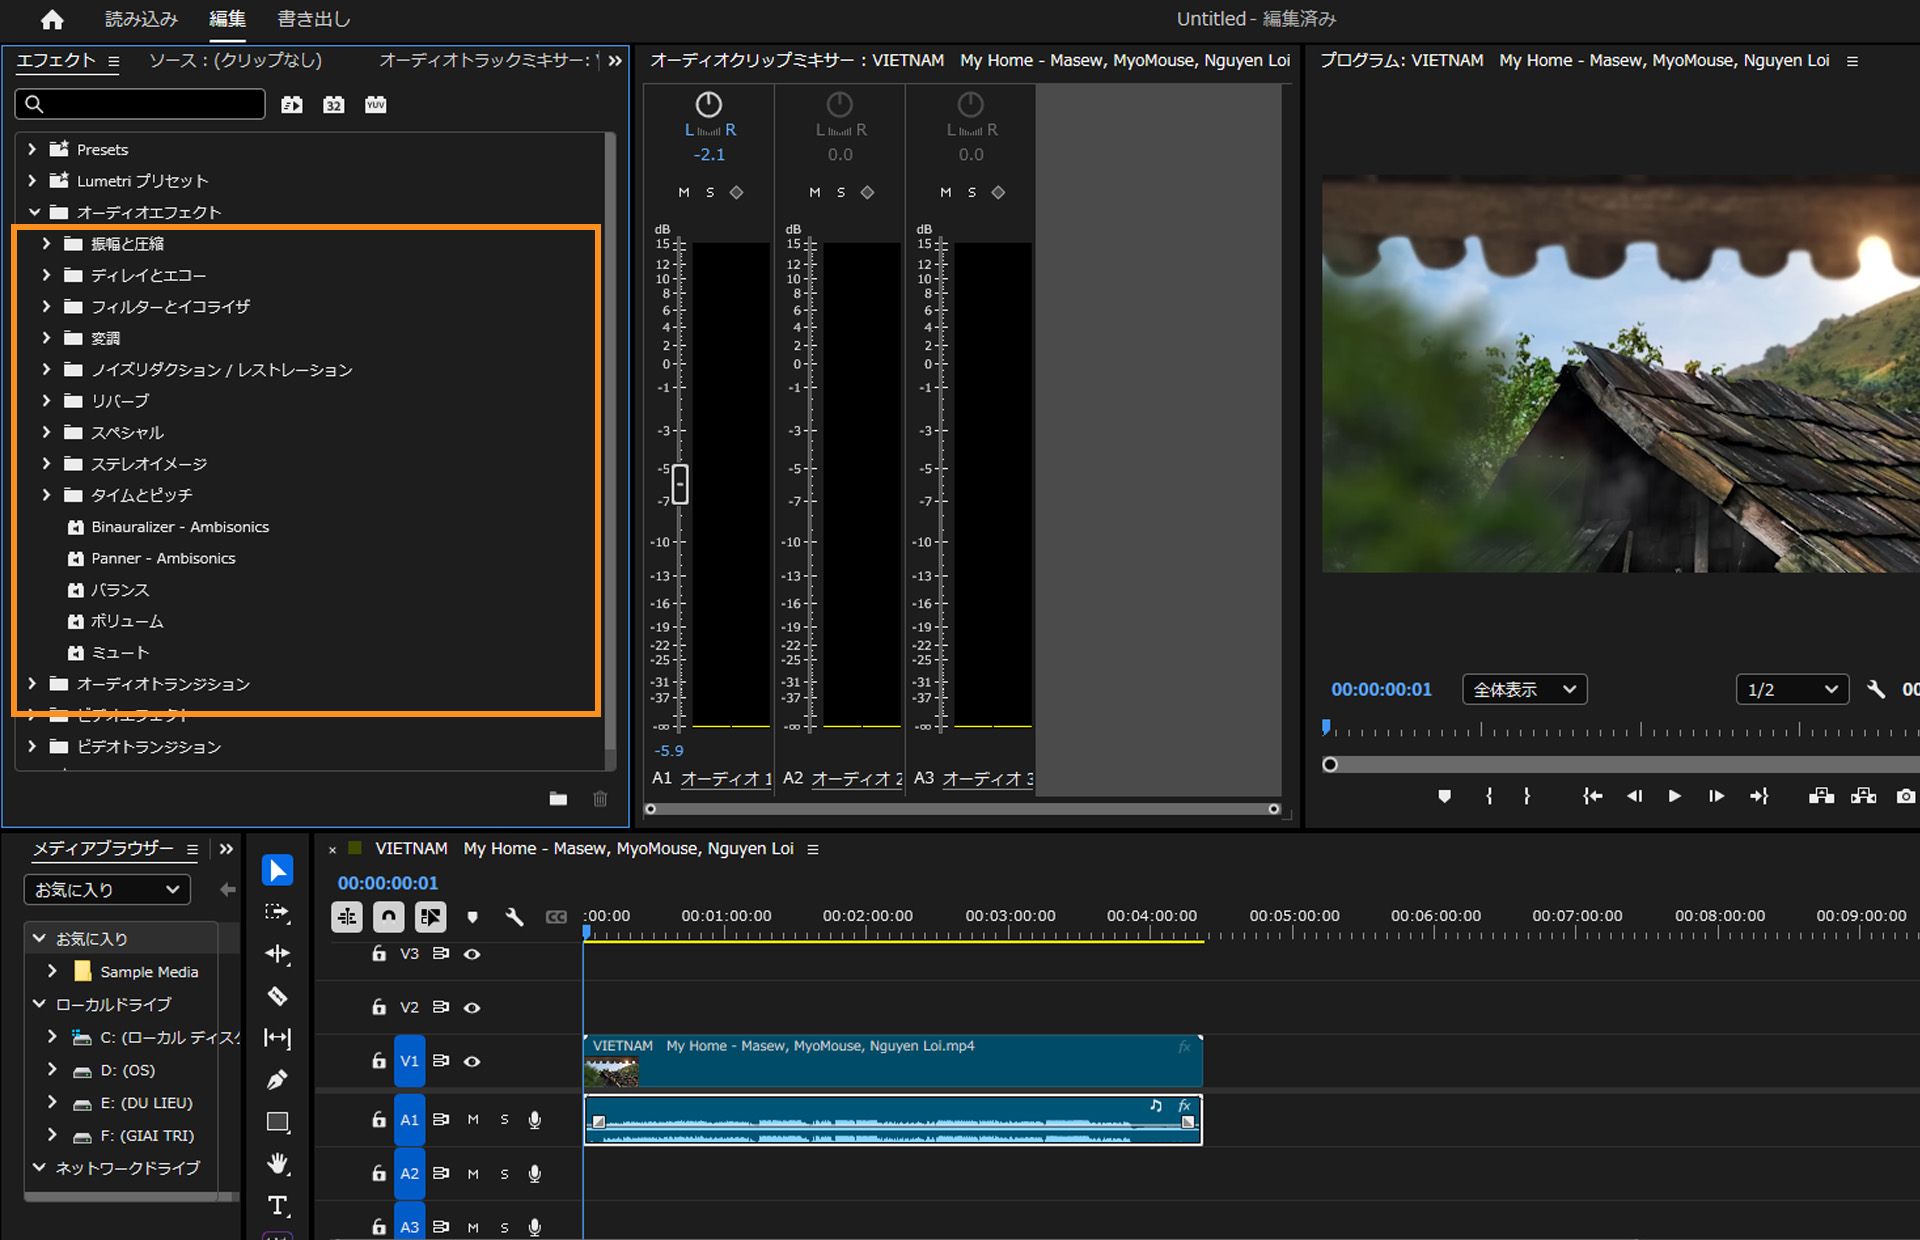This screenshot has width=1920, height=1240.
Task: Select the Pen tool in the timeline toolbar
Action: pyautogui.click(x=277, y=1080)
